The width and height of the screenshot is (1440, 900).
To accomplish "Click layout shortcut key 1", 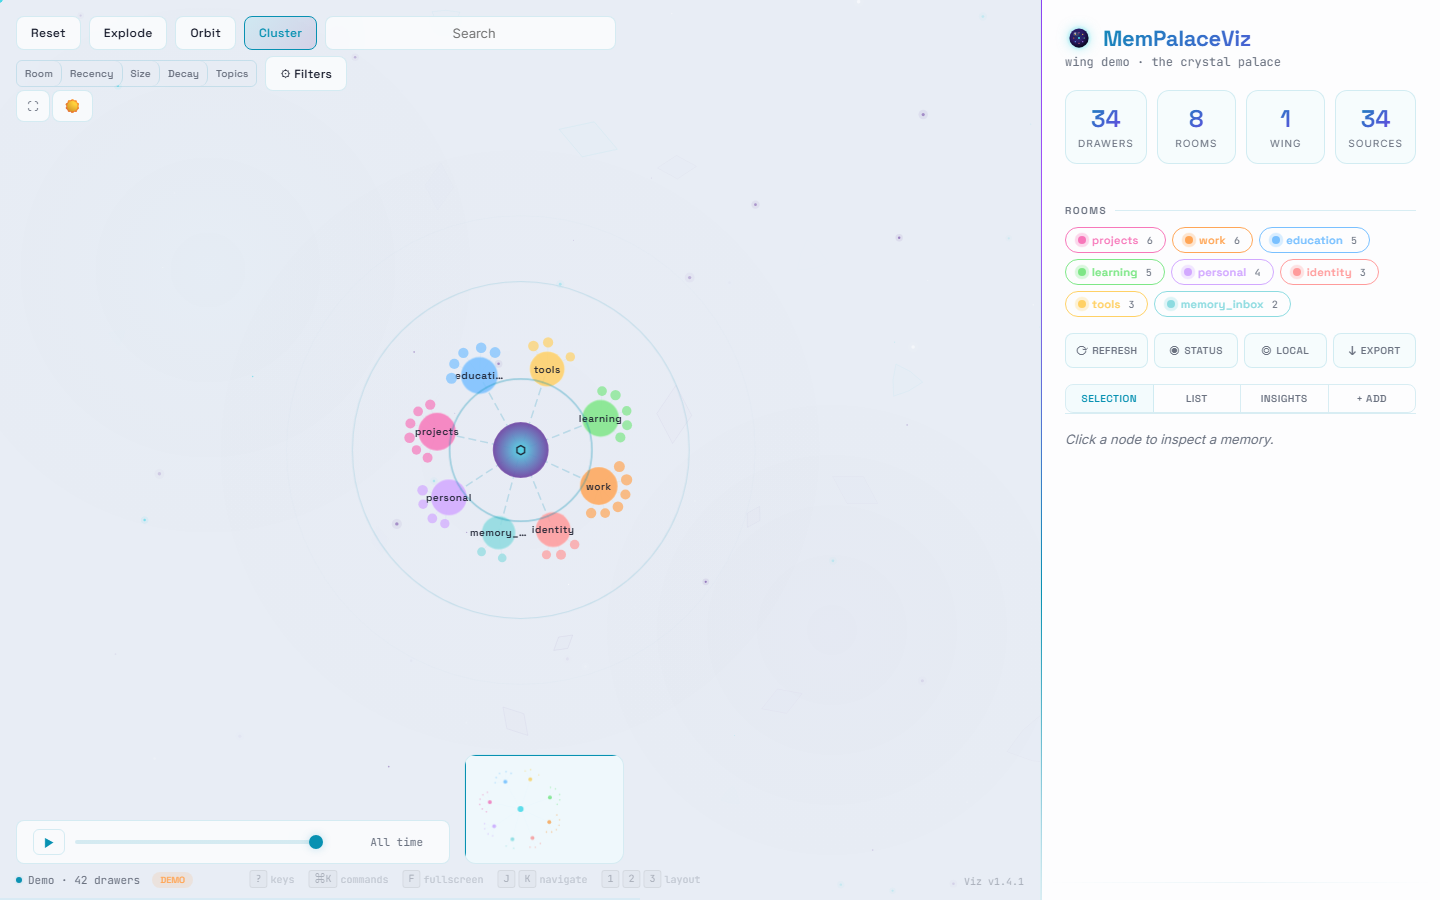I will click(x=610, y=879).
